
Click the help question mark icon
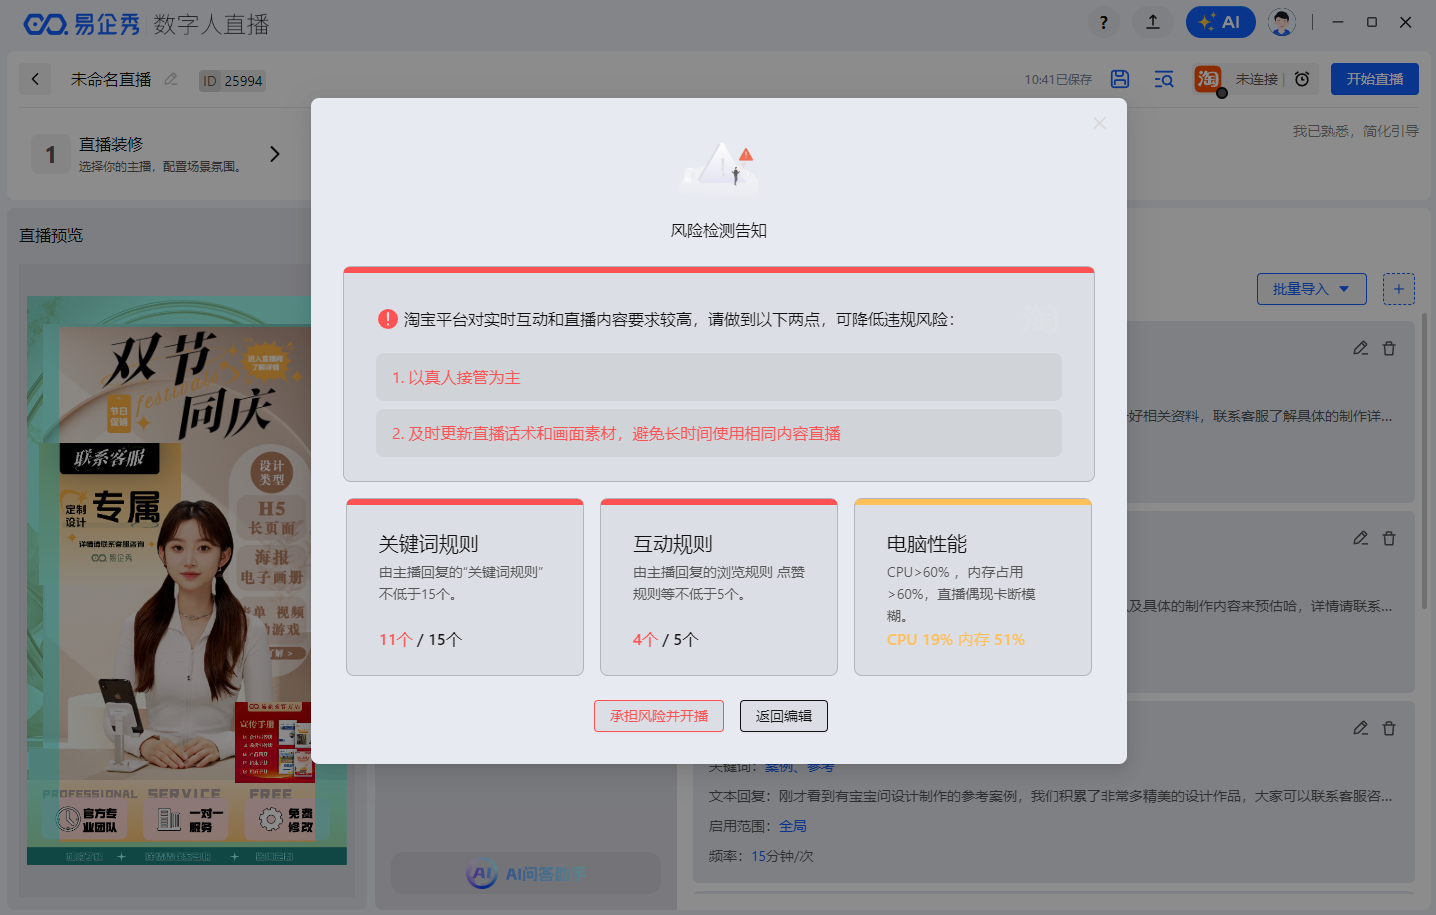click(x=1103, y=22)
